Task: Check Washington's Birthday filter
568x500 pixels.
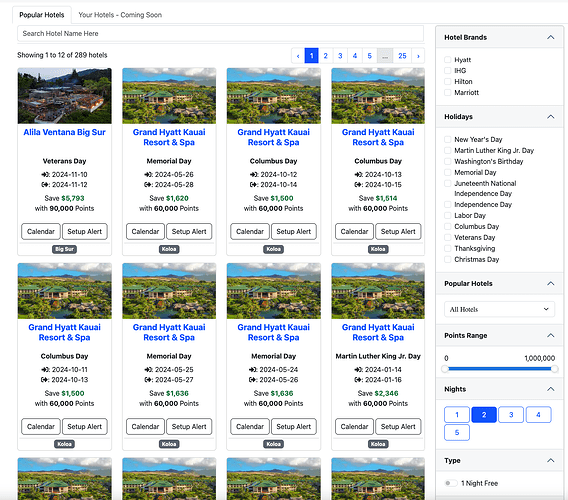Action: tap(448, 161)
